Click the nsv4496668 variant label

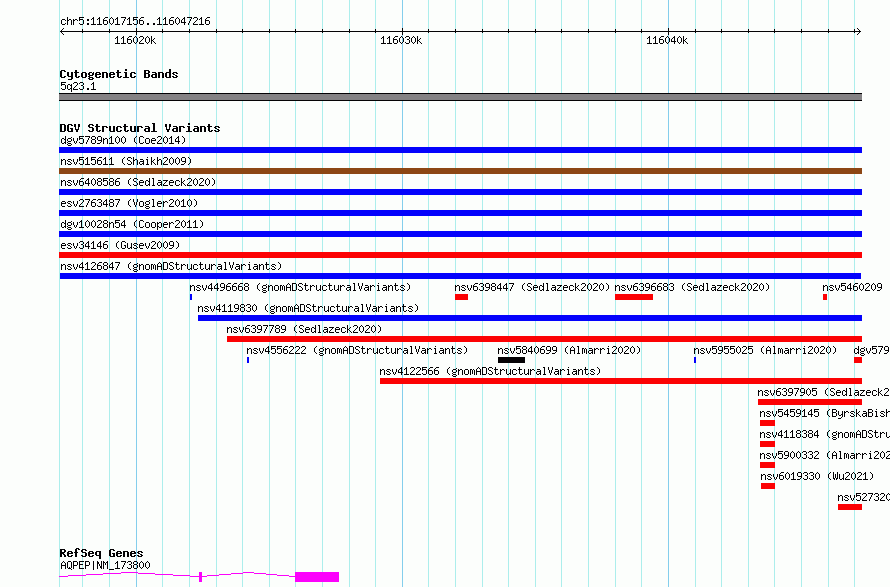300,287
